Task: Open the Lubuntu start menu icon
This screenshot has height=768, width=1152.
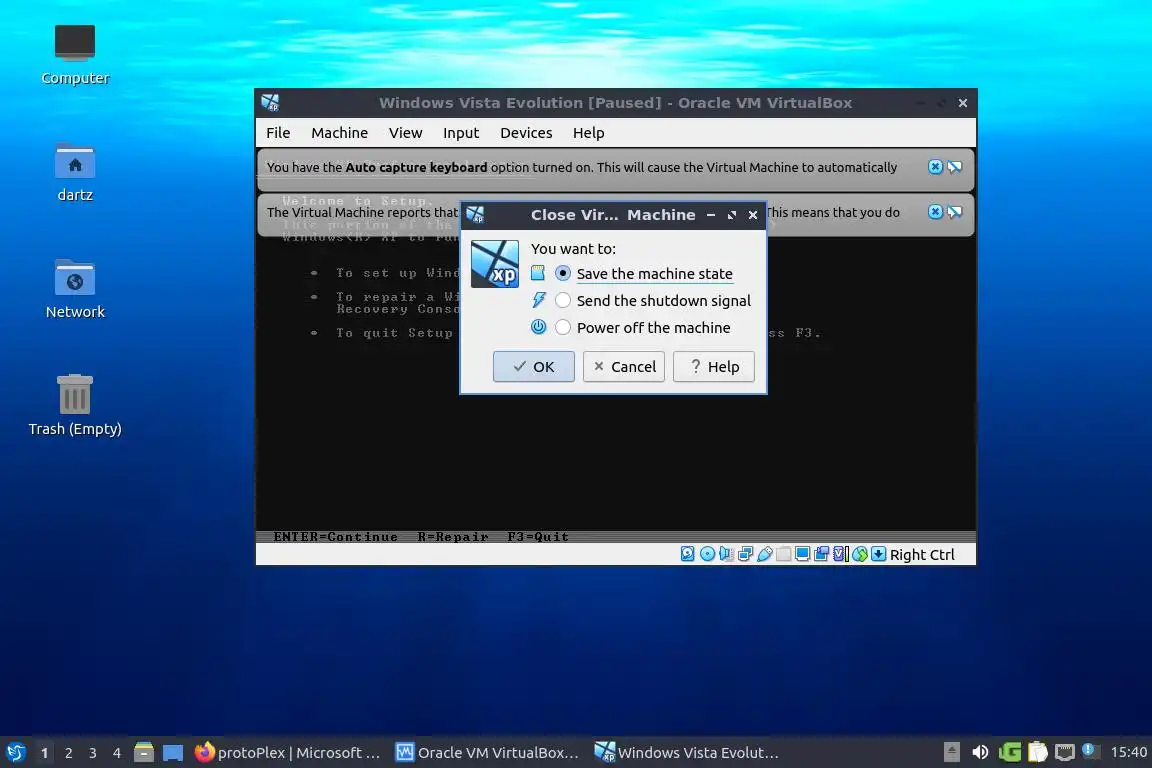Action: [16, 752]
